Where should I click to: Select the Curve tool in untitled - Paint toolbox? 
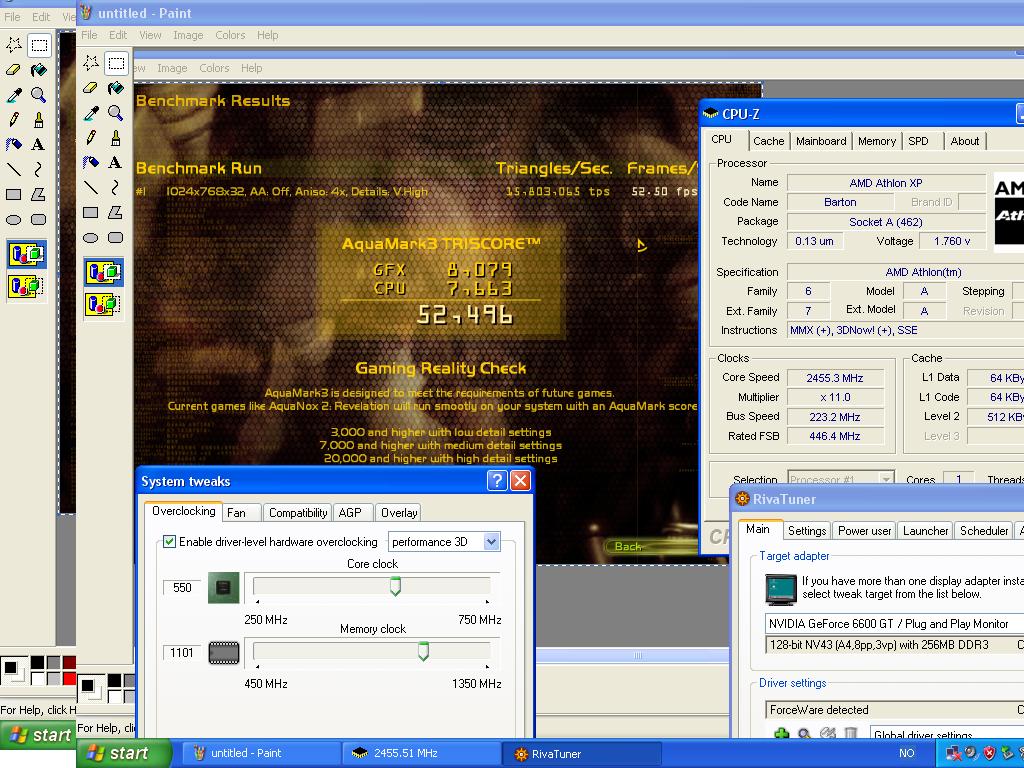[x=116, y=188]
